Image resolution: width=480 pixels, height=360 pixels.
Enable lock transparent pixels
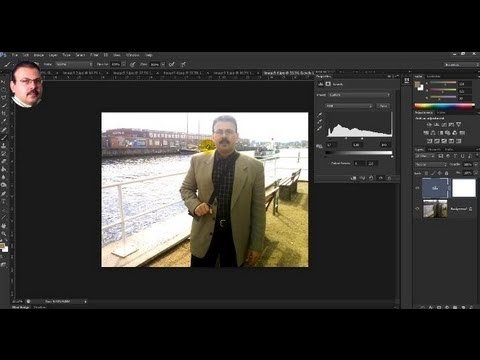coord(426,173)
